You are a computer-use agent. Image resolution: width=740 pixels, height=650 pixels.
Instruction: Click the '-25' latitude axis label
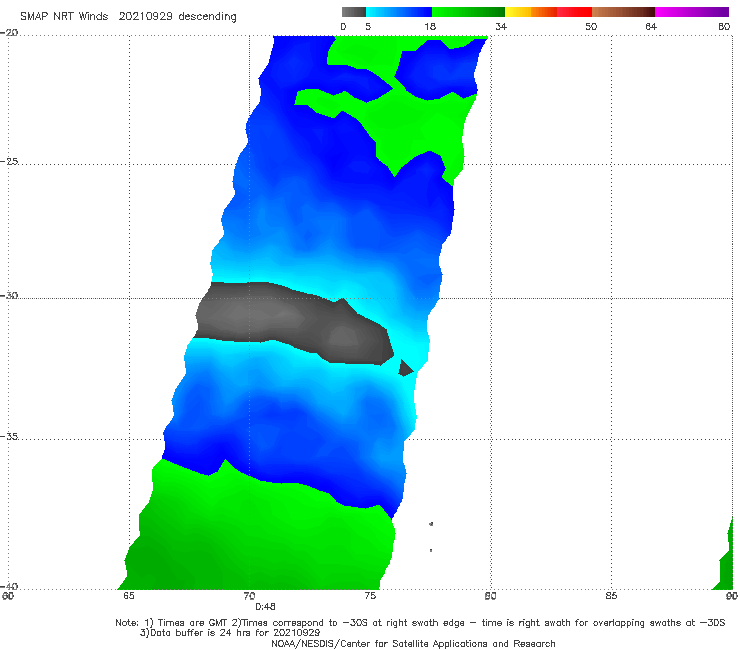tap(9, 161)
